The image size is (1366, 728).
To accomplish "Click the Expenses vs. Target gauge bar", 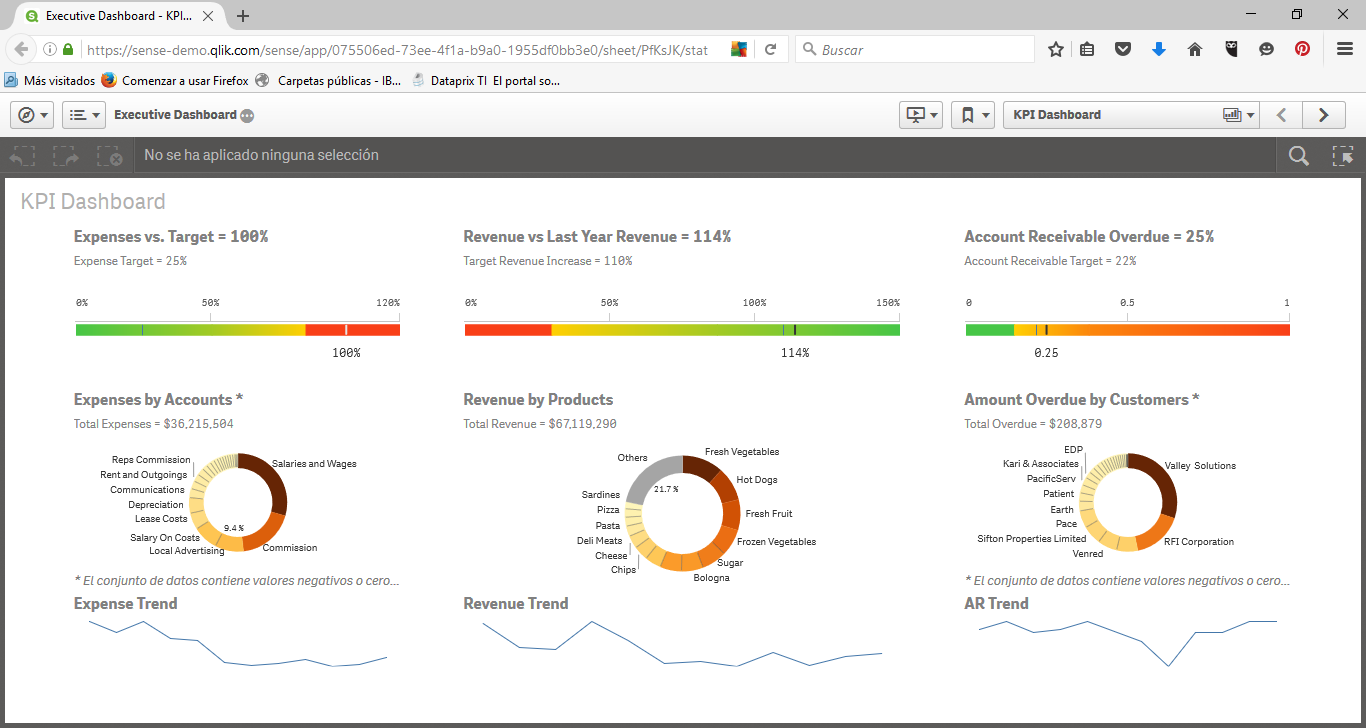I will click(x=237, y=327).
